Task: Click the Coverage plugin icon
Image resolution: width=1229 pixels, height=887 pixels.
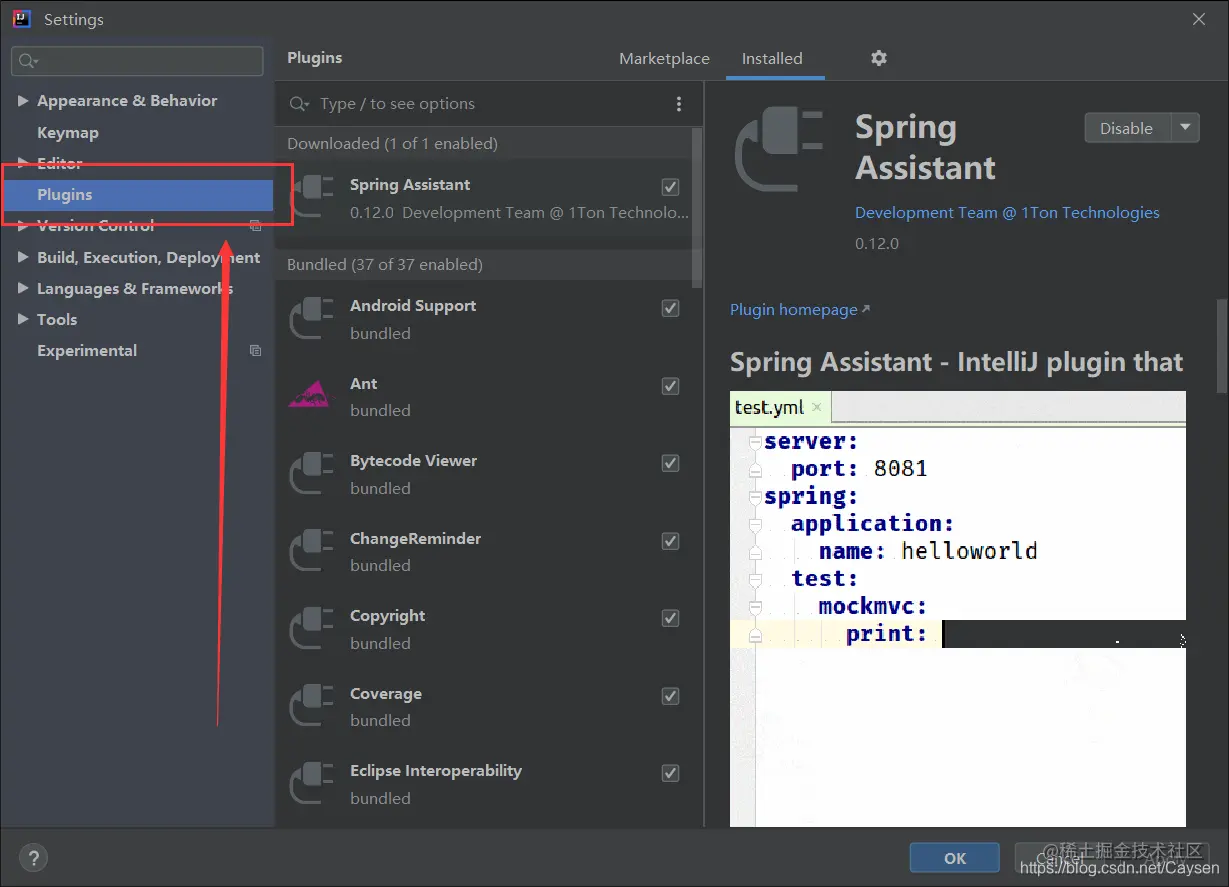Action: click(x=312, y=706)
